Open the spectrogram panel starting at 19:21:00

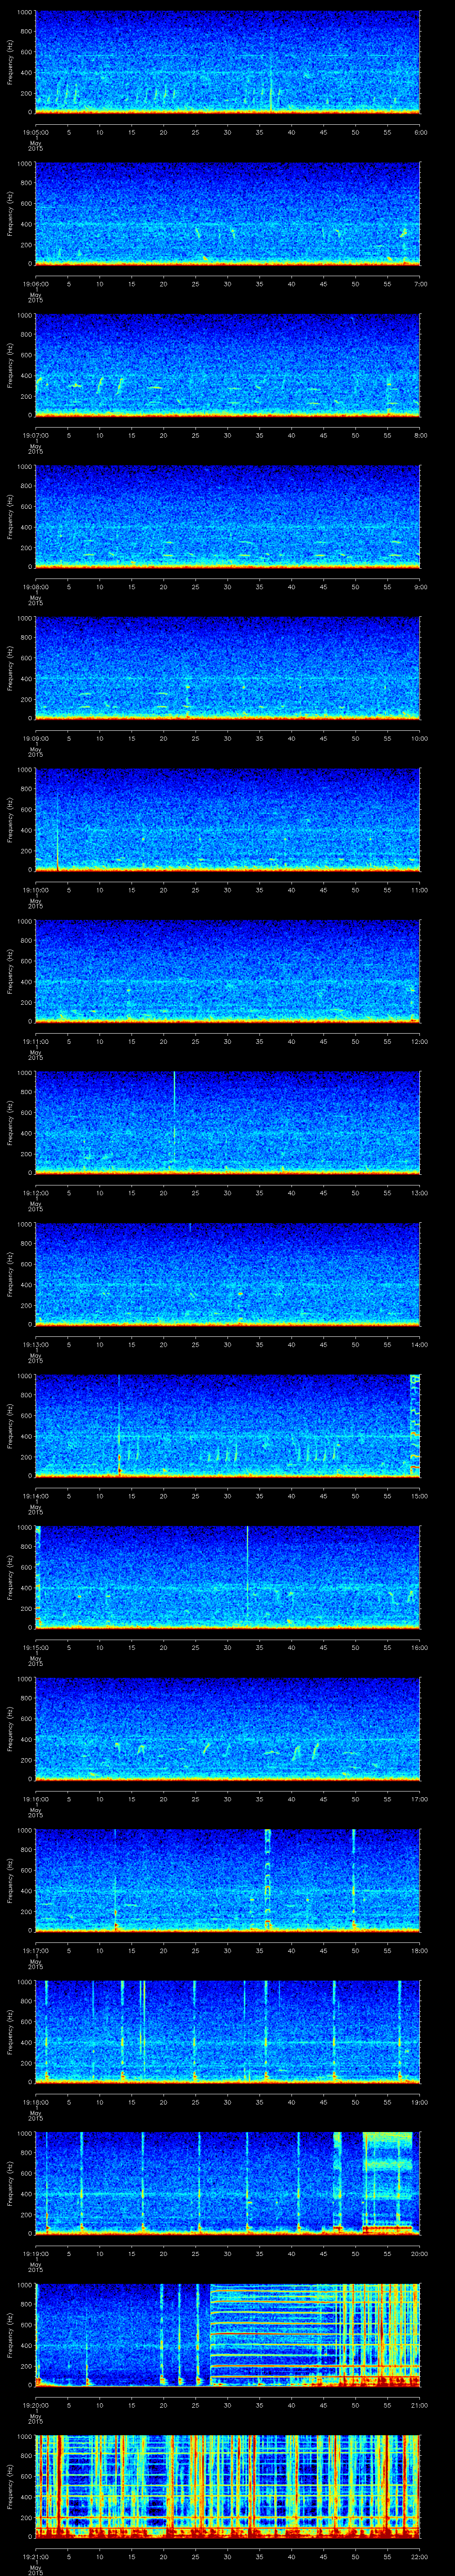click(x=228, y=2486)
